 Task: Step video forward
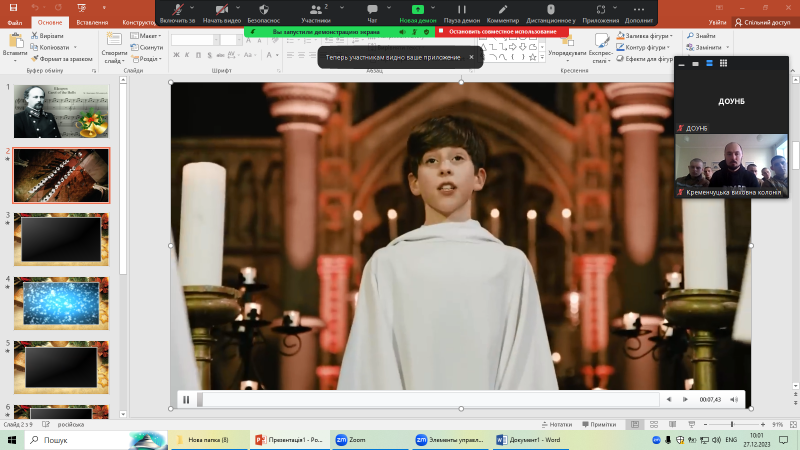point(685,399)
